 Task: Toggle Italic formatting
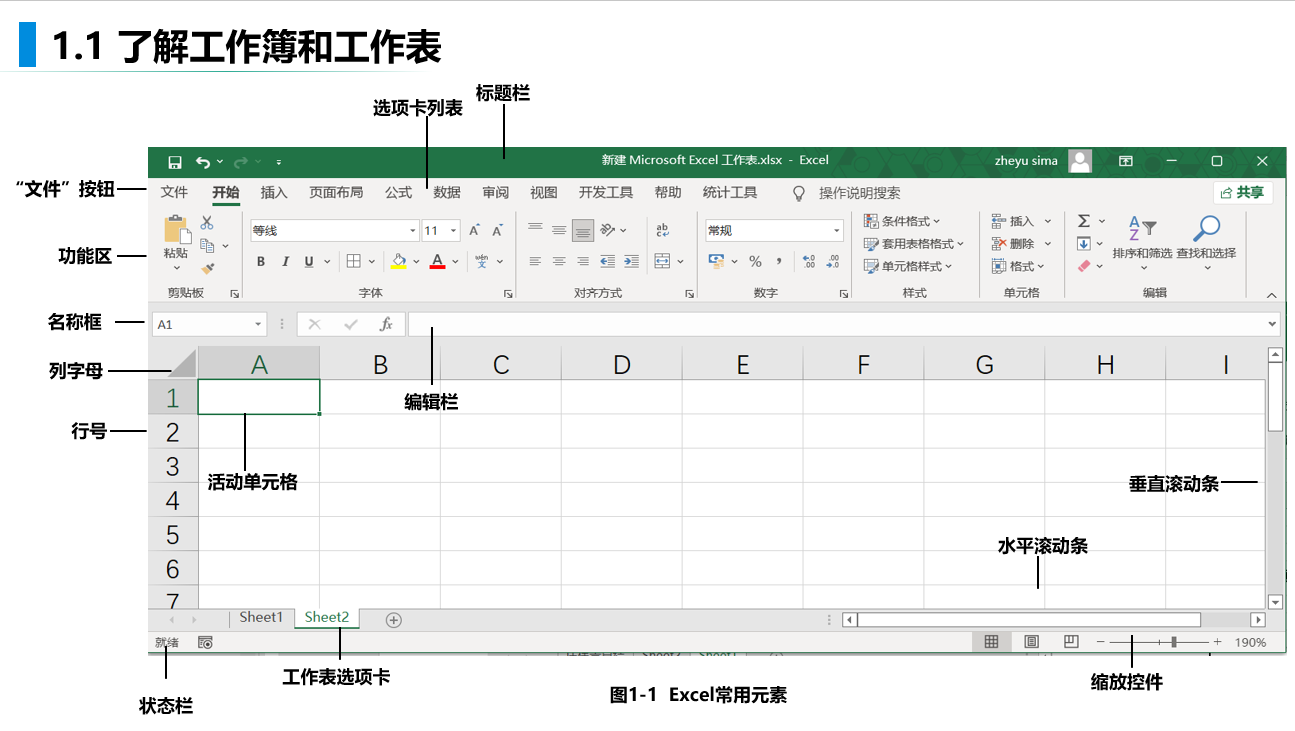pyautogui.click(x=285, y=262)
